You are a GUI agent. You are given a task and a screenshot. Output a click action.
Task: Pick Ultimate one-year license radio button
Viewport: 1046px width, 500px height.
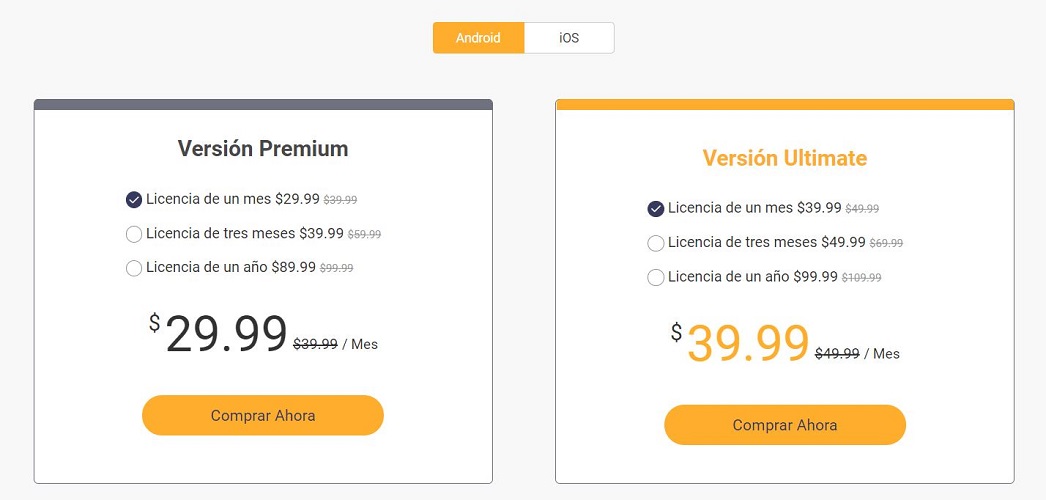656,277
